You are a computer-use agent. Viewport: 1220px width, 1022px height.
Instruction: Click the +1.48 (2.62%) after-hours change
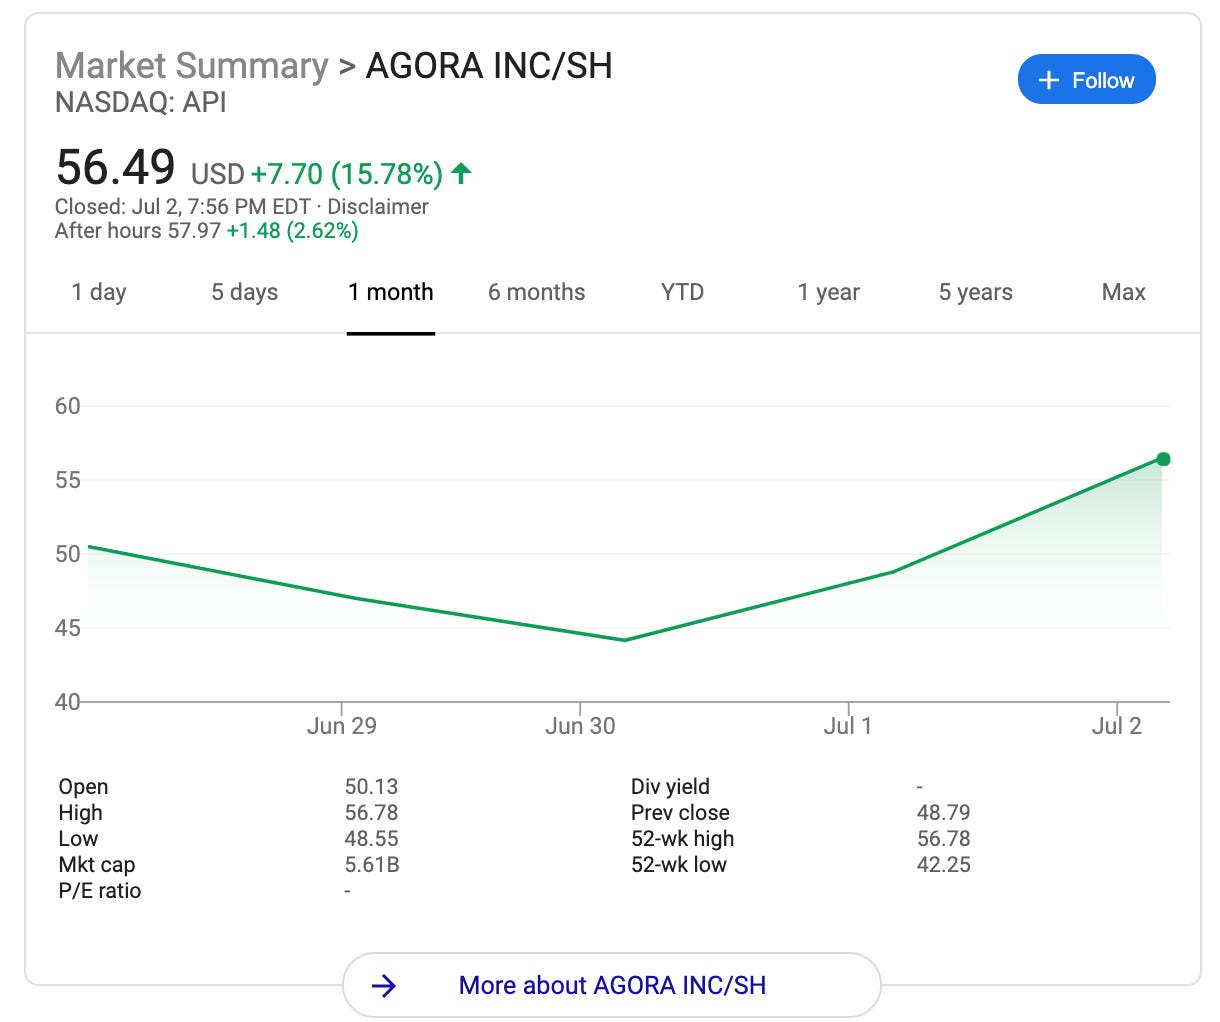pyautogui.click(x=293, y=231)
